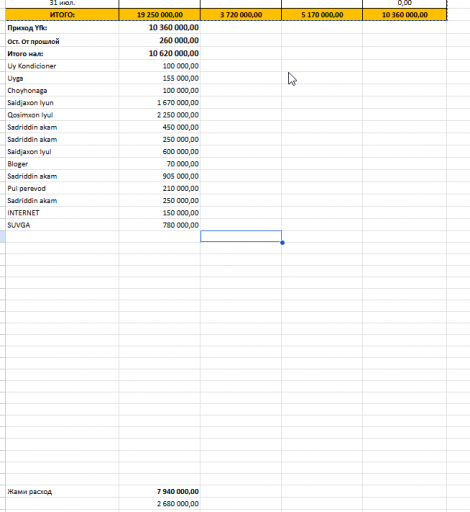This screenshot has width=470, height=512.
Task: Click the total 19 250 000,00 cell
Action: pyautogui.click(x=159, y=15)
